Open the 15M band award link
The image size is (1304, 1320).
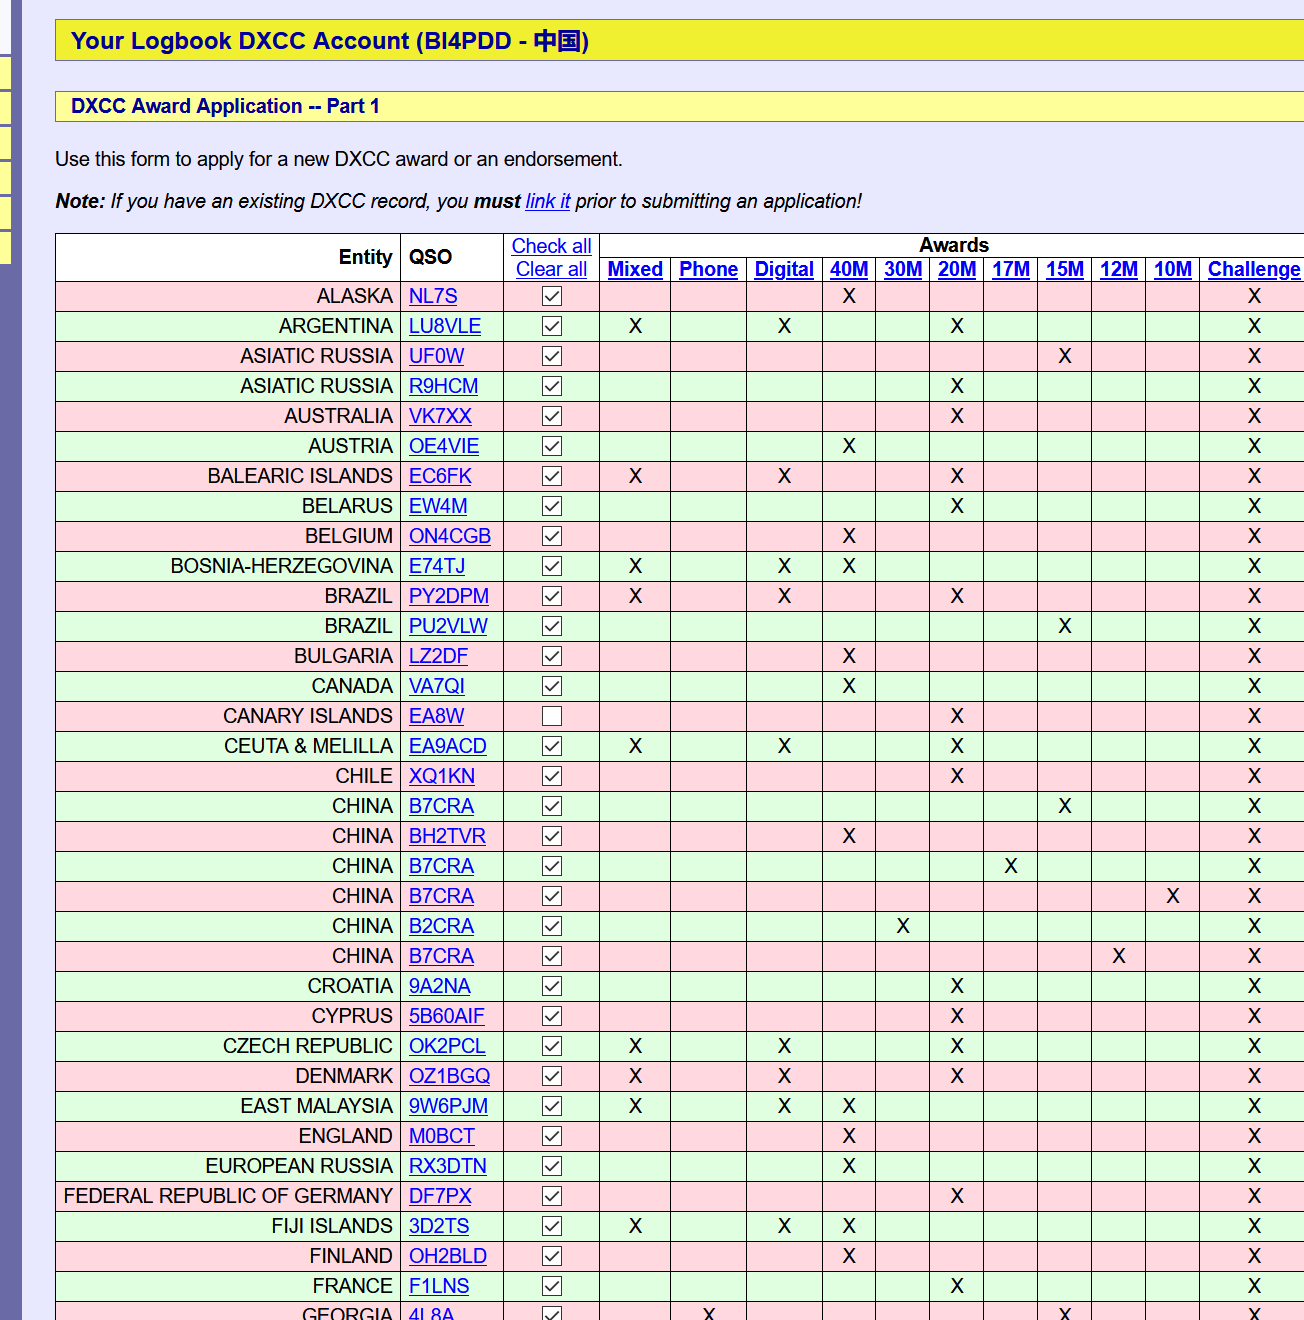pyautogui.click(x=1065, y=269)
